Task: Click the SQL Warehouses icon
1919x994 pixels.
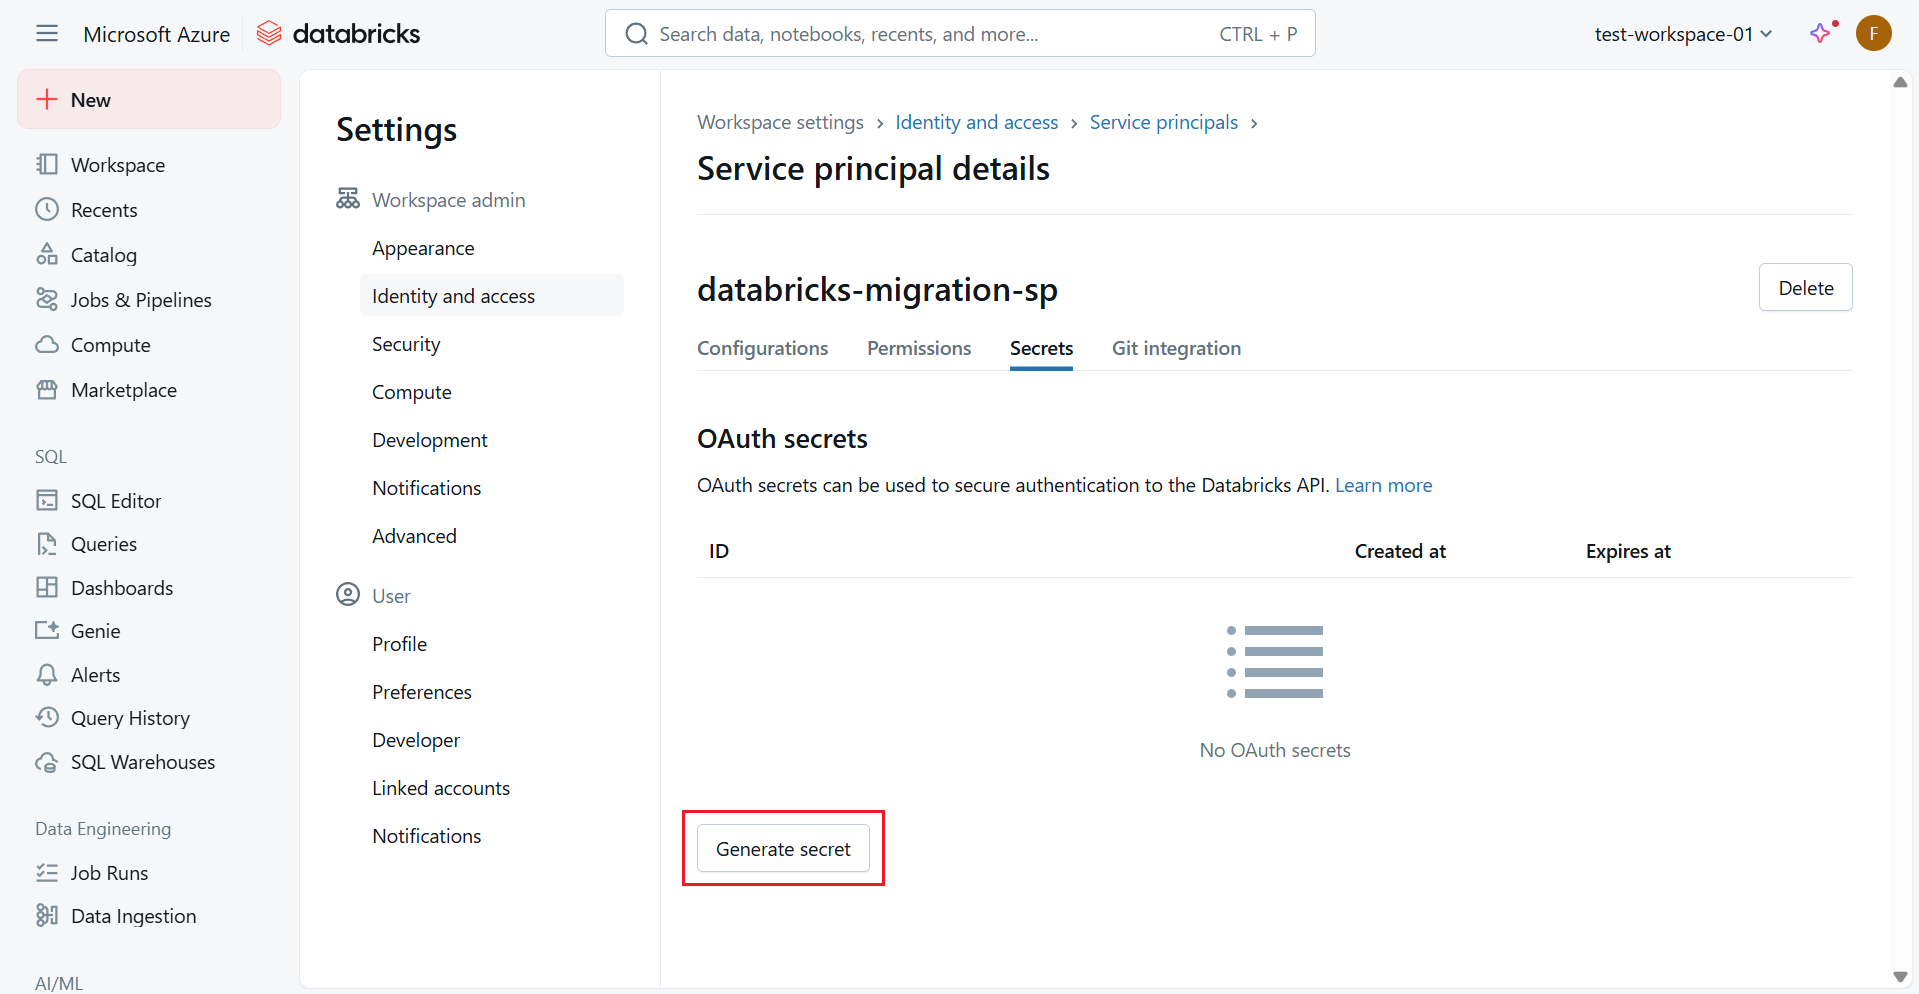Action: [47, 762]
